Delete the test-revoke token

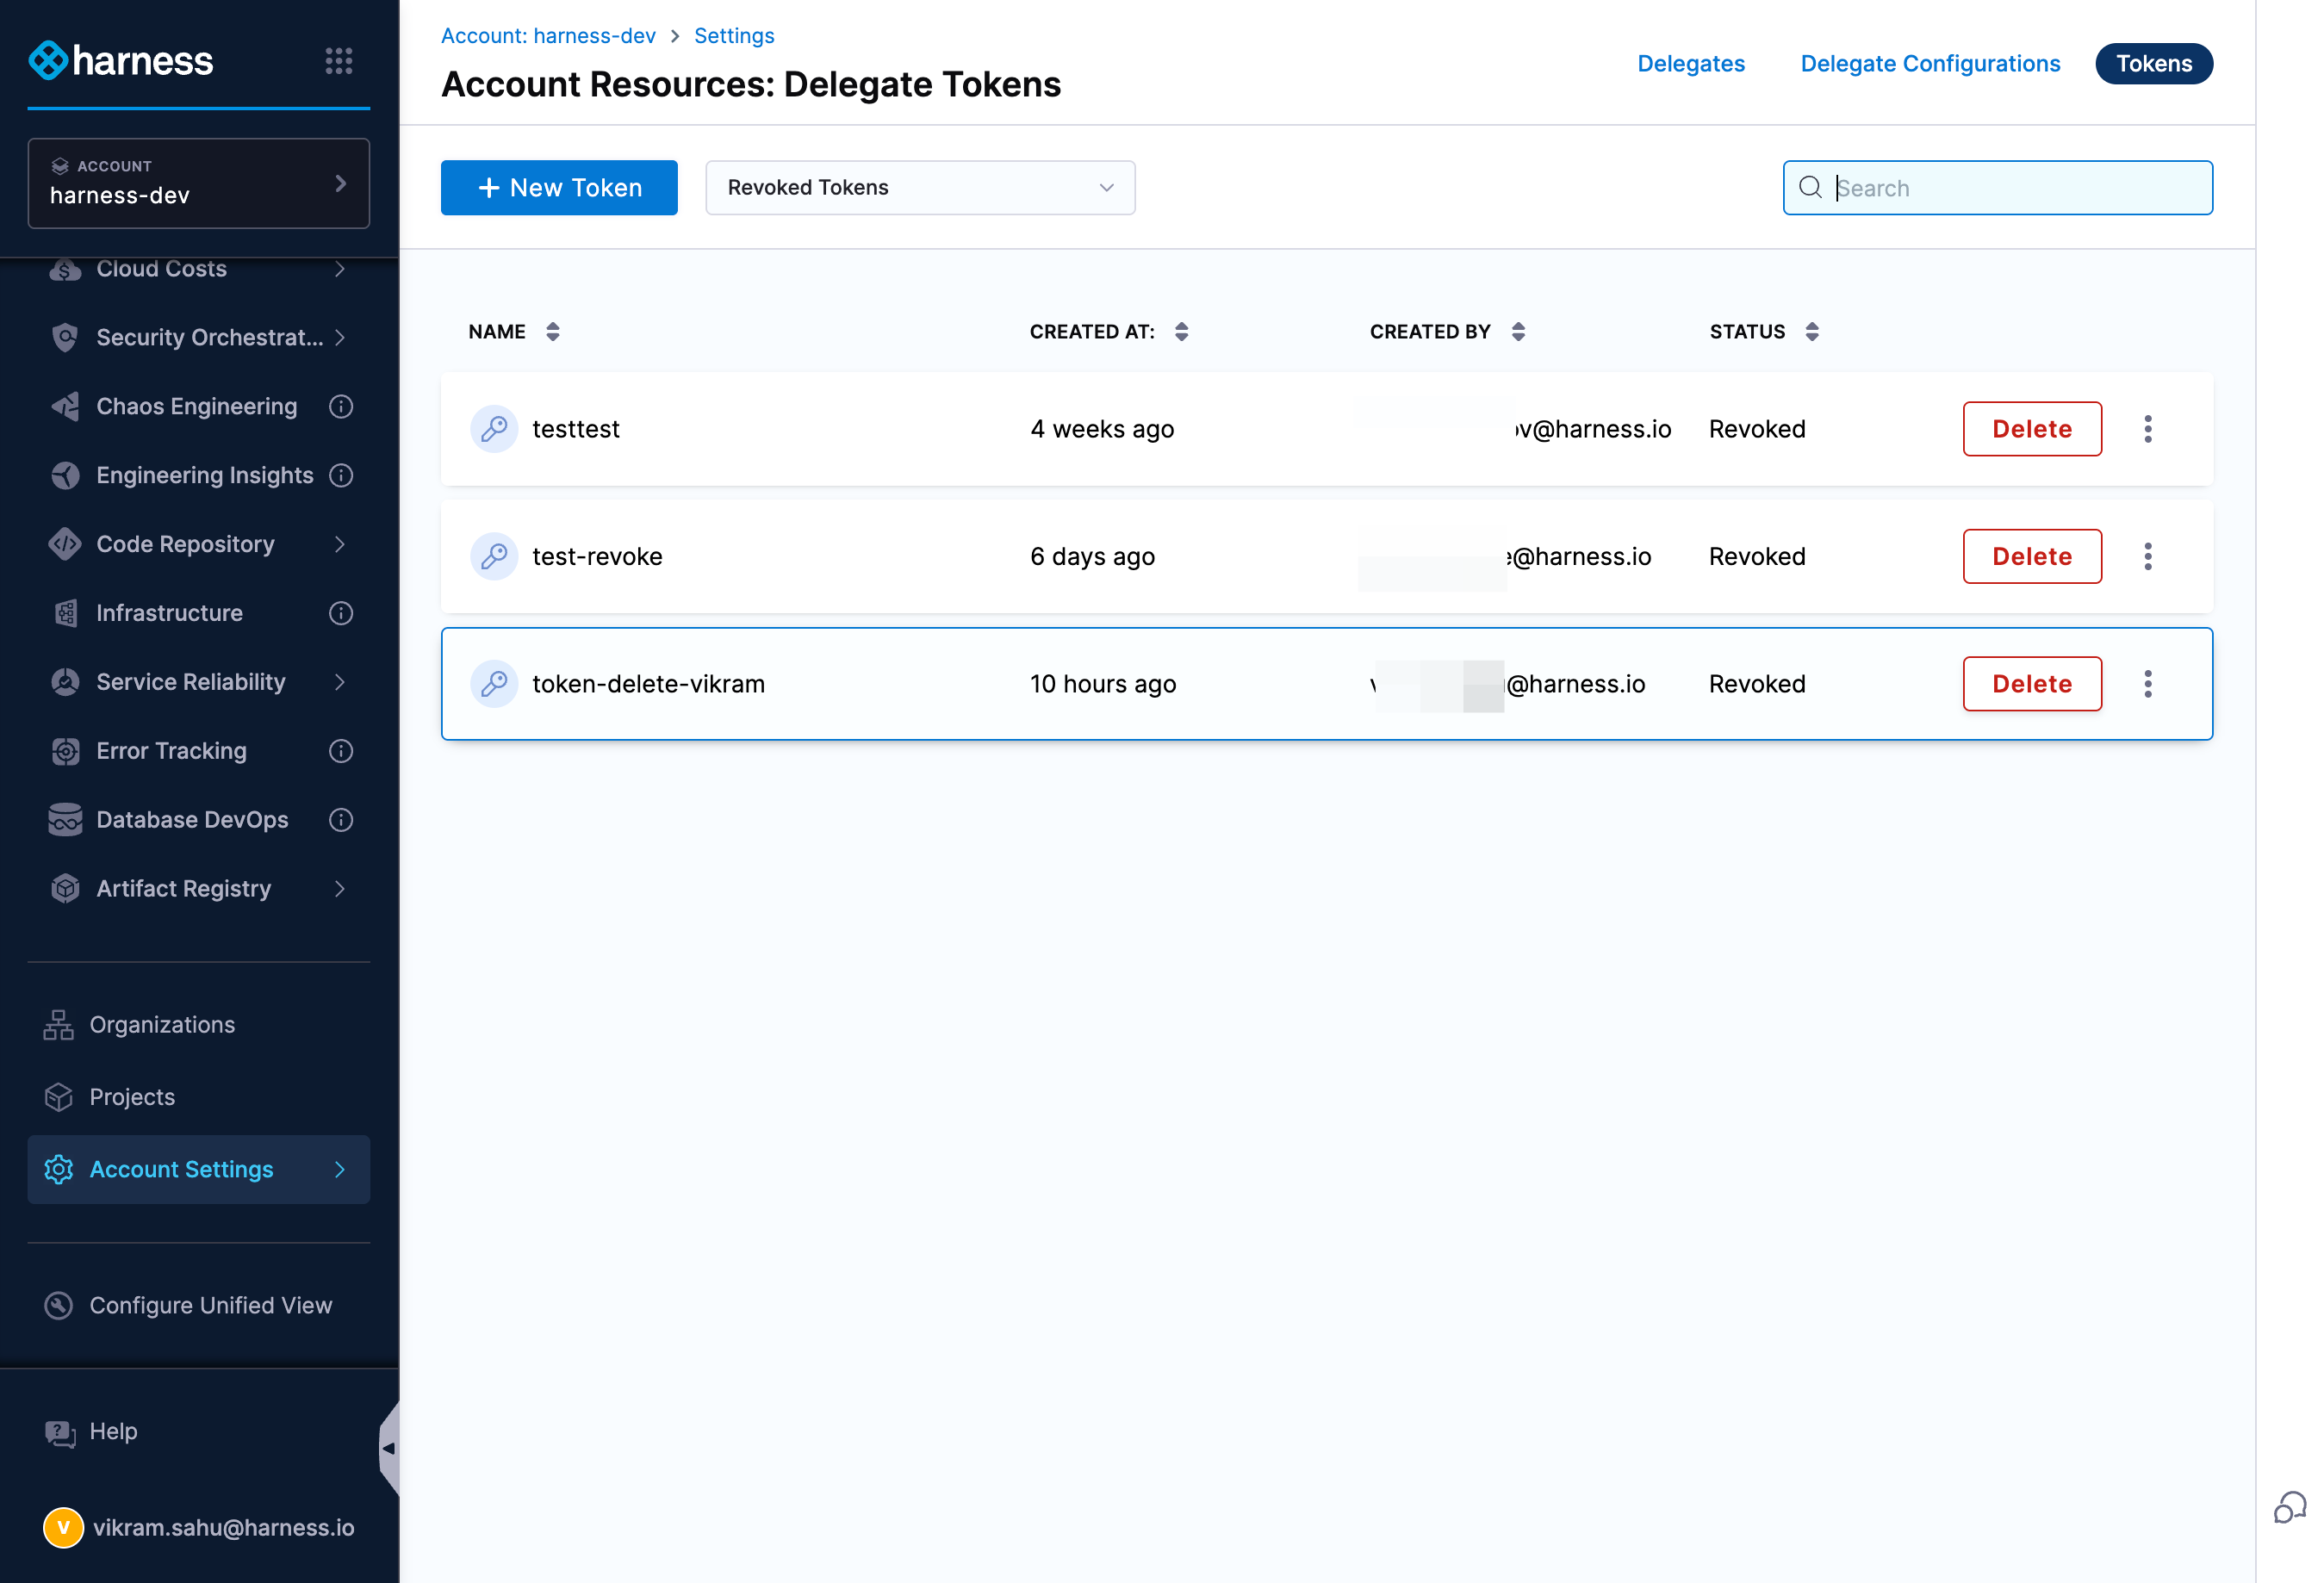click(x=2032, y=556)
